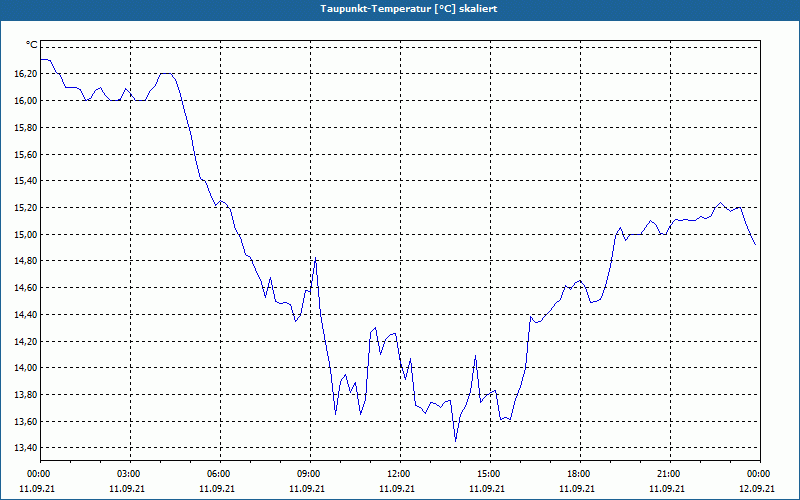Click the 15,60 y-axis label
This screenshot has width=800, height=500.
click(24, 155)
